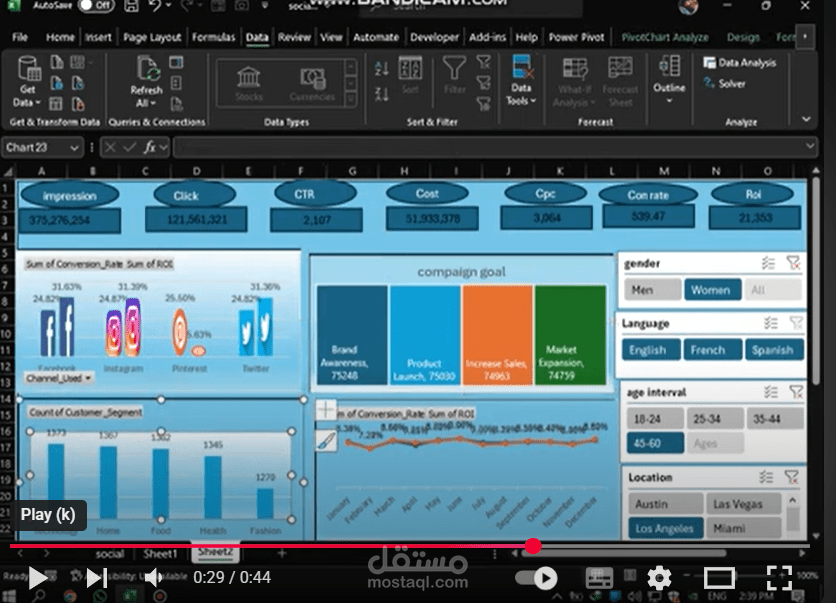
Task: Launch Data Analysis tool
Action: (739, 63)
